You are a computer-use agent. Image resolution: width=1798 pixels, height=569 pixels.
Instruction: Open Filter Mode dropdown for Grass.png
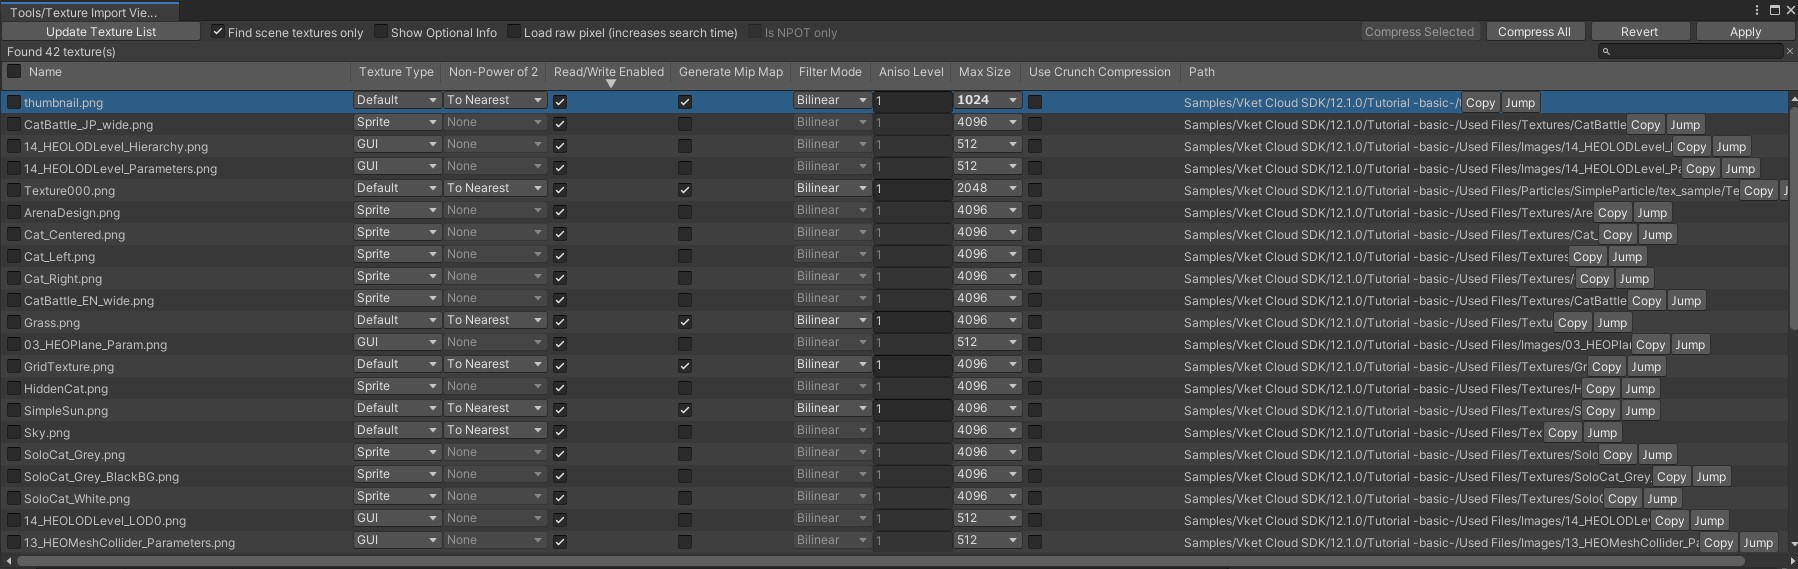click(833, 320)
